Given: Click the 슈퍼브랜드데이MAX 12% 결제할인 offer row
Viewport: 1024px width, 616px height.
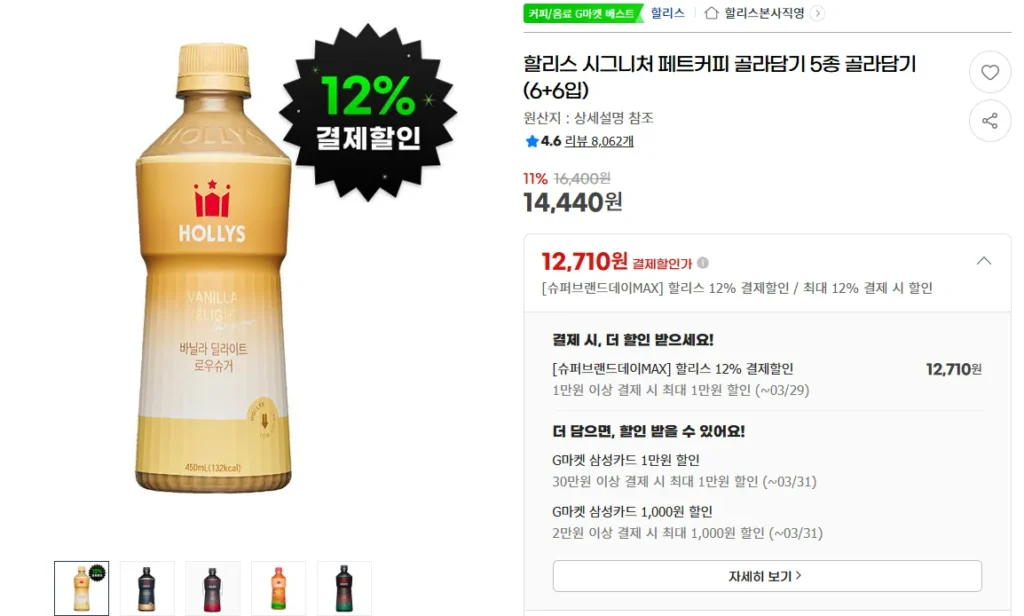Looking at the screenshot, I should coord(767,379).
